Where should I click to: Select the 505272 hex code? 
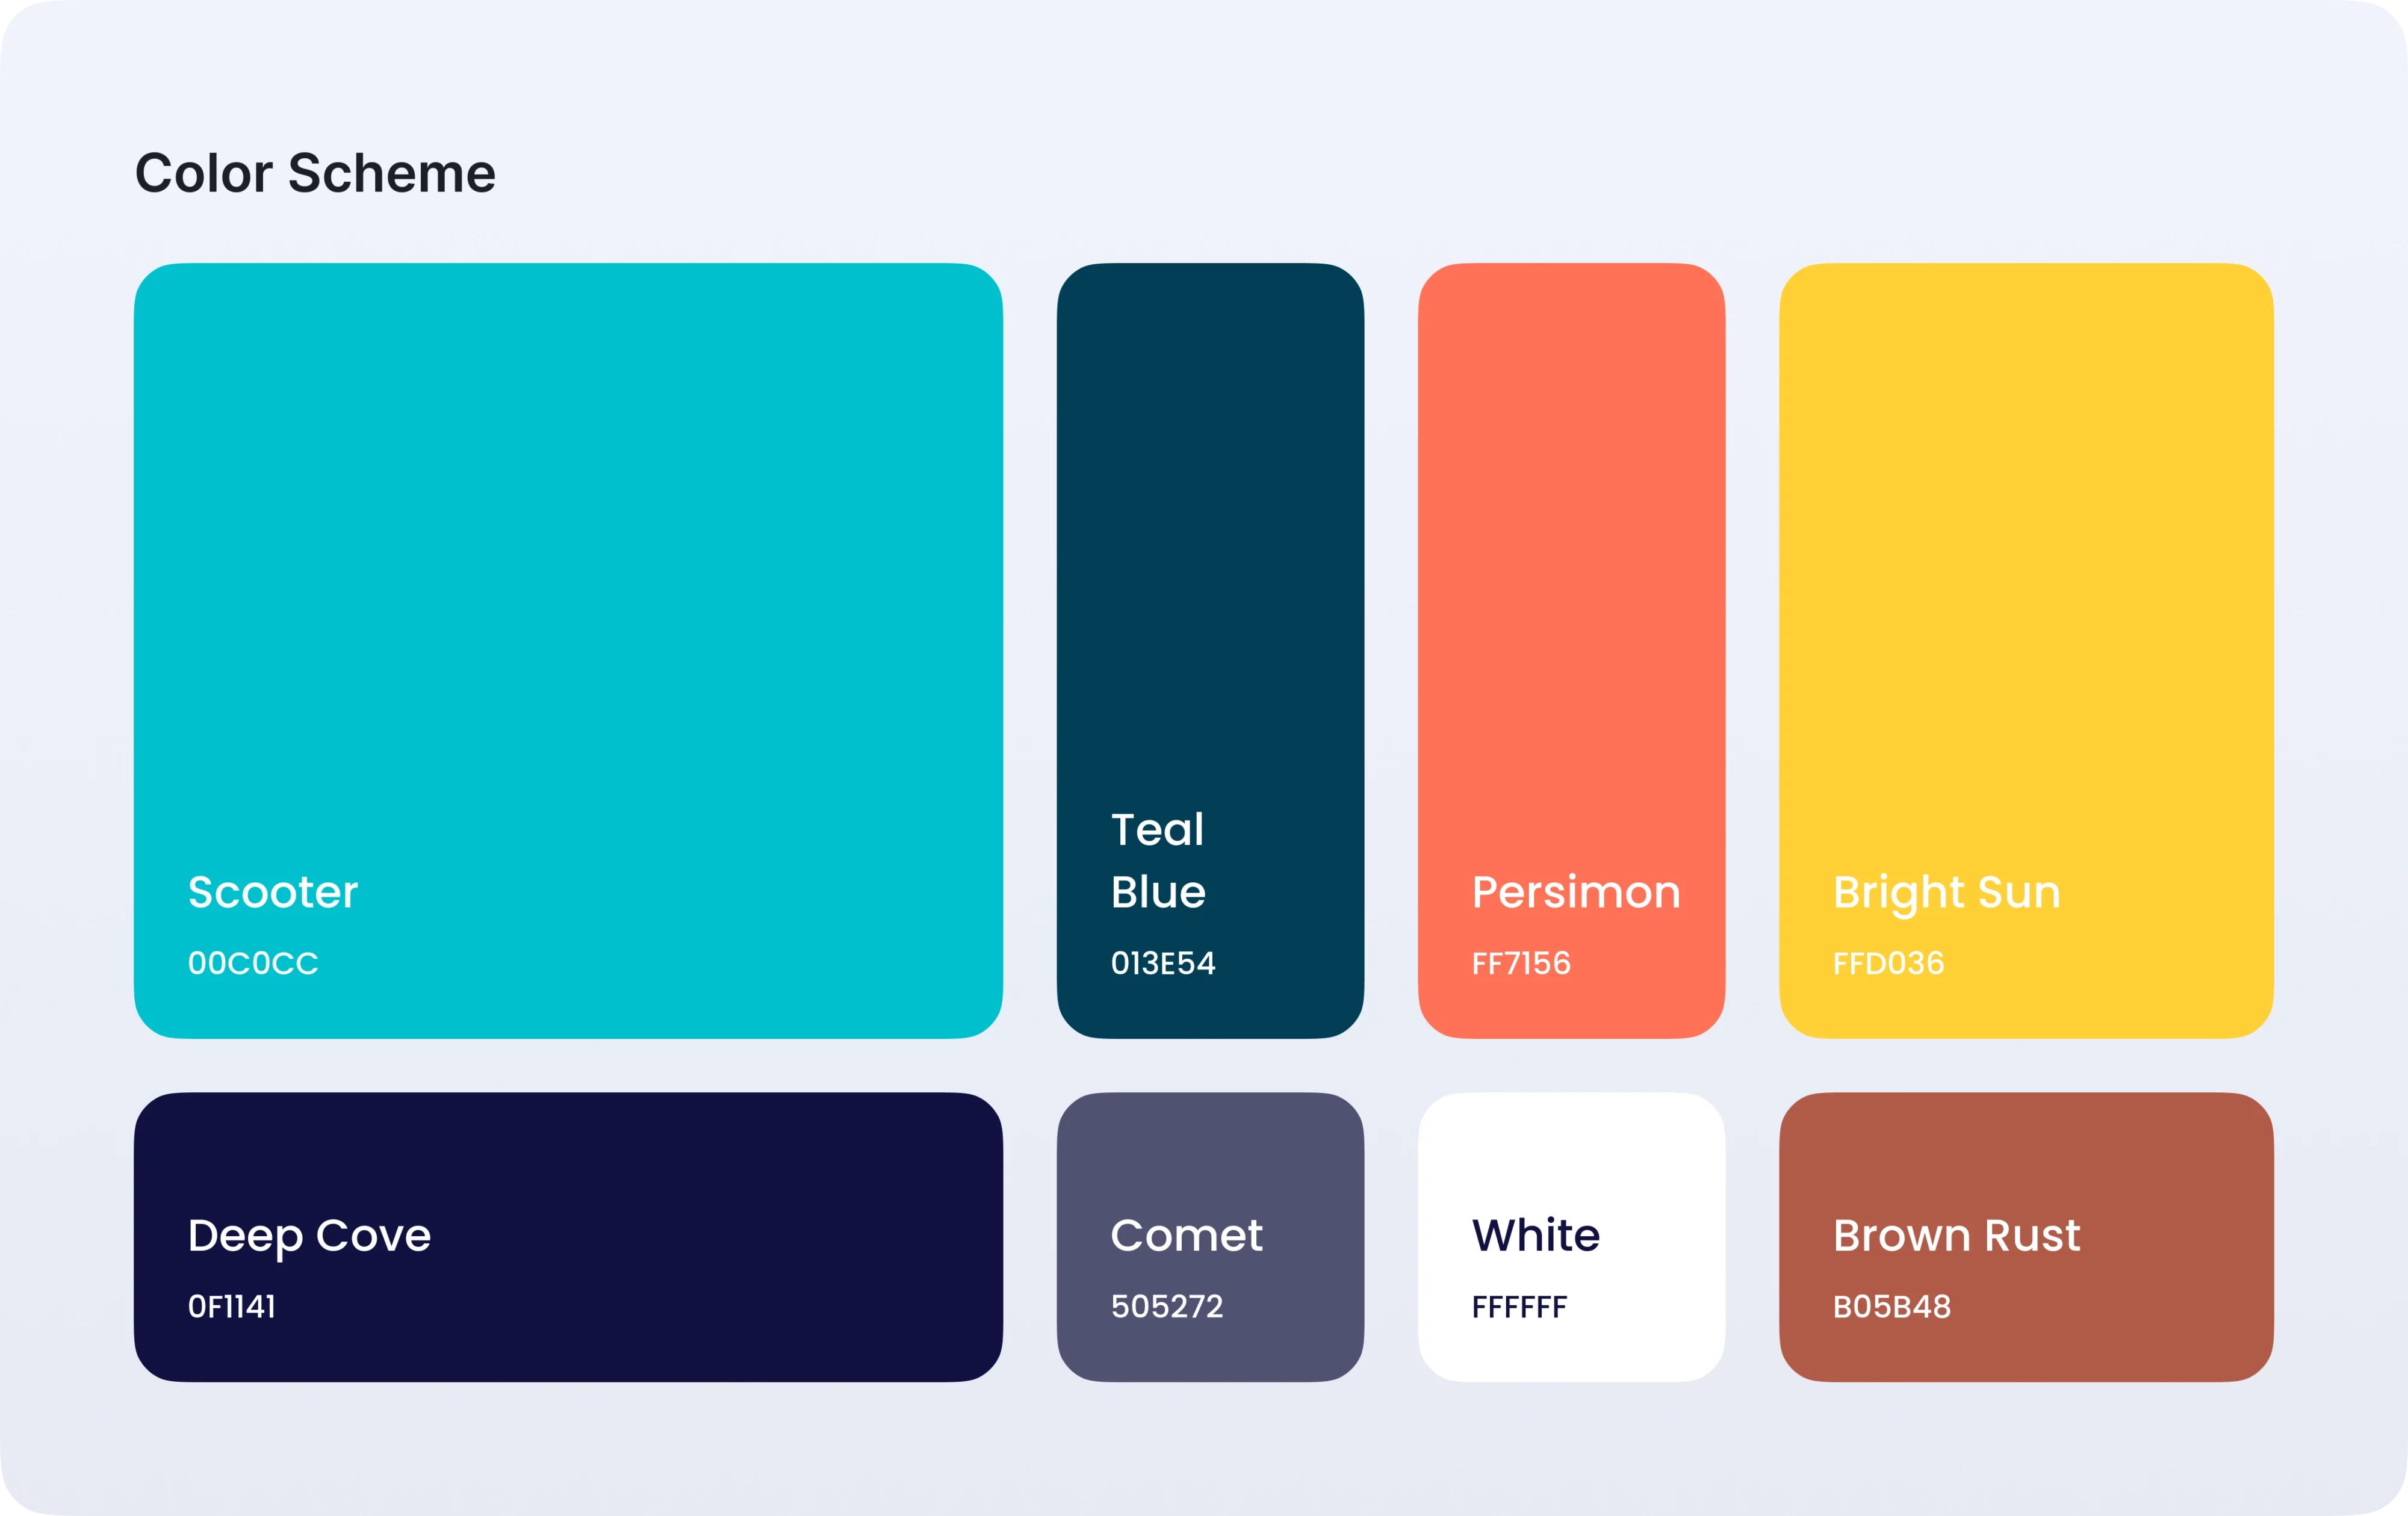pos(1167,1306)
